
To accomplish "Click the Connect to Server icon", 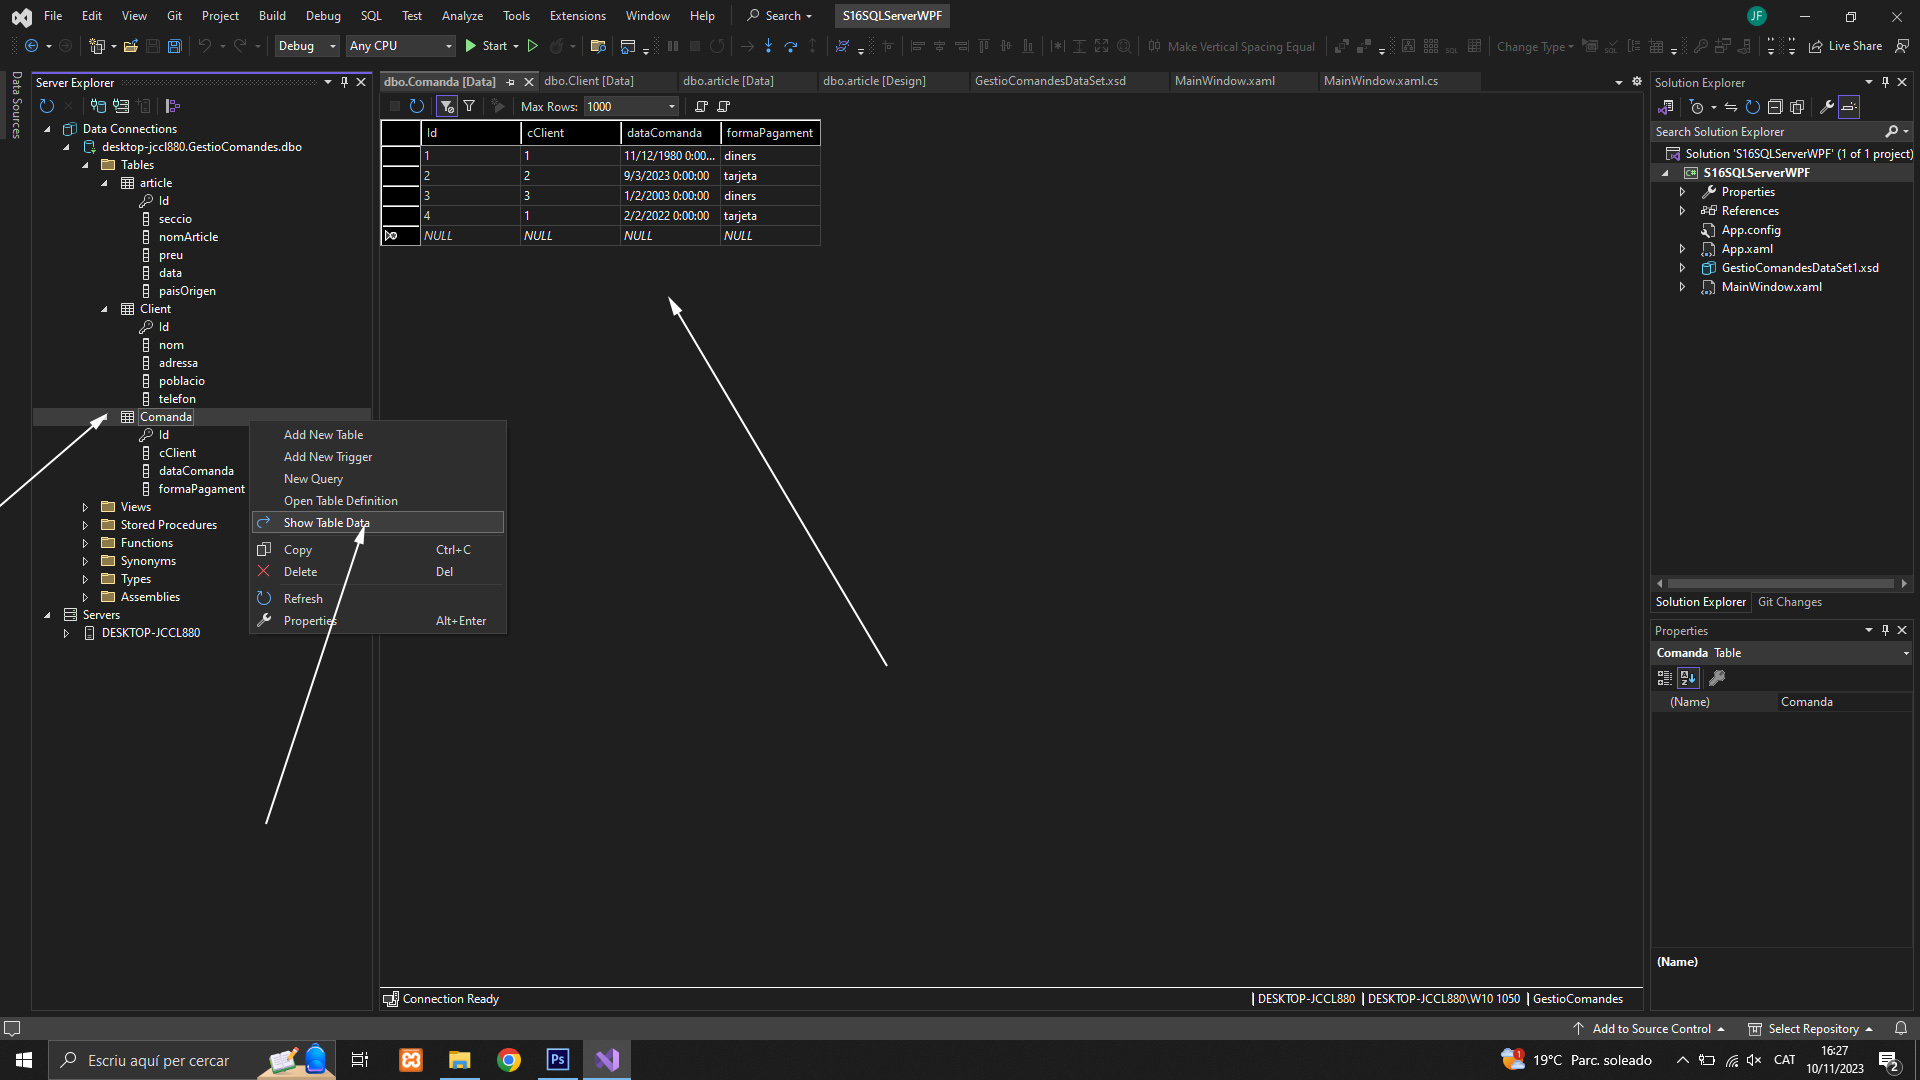I will pos(121,106).
